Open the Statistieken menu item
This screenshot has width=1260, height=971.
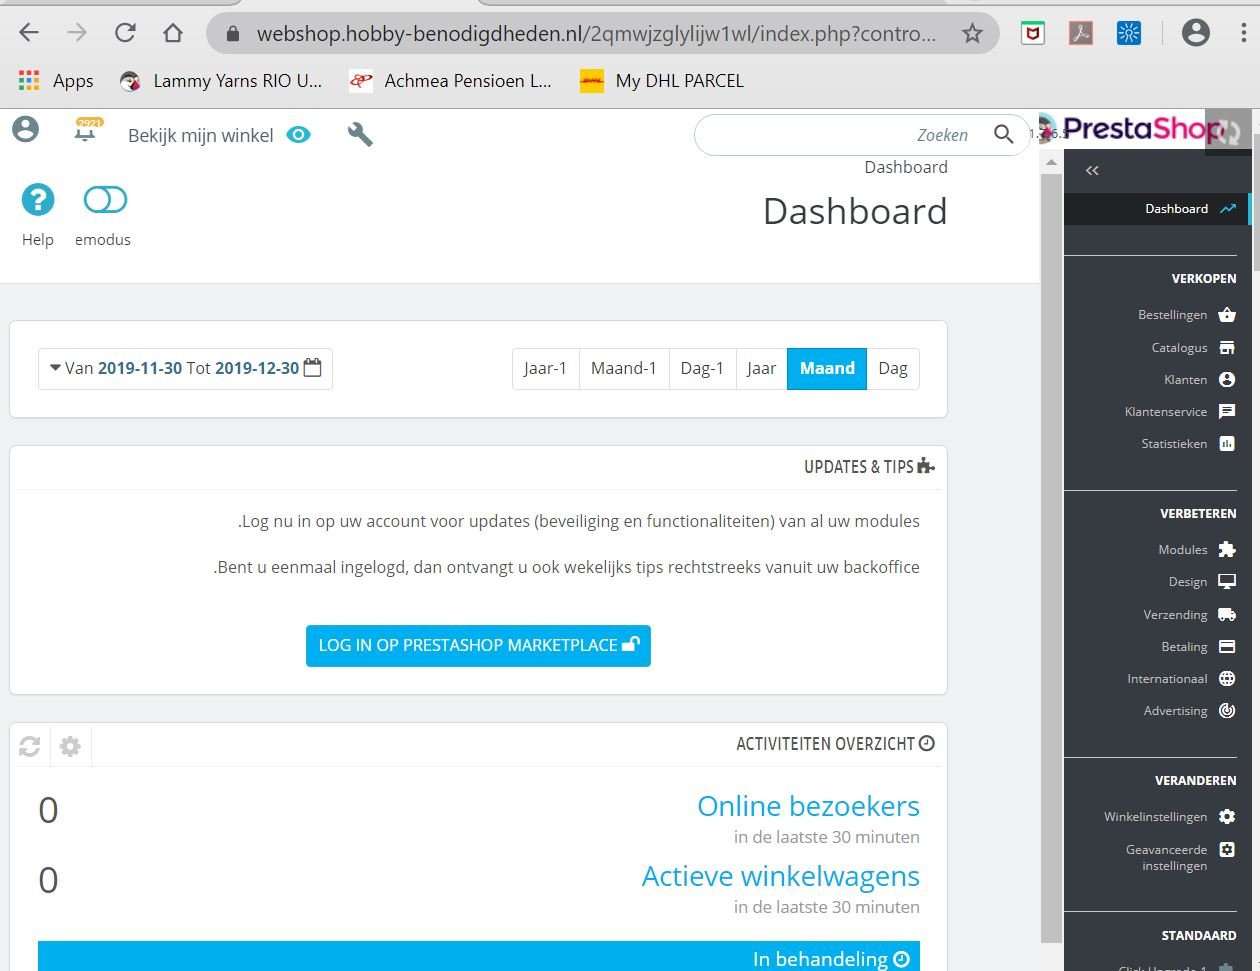[1174, 444]
